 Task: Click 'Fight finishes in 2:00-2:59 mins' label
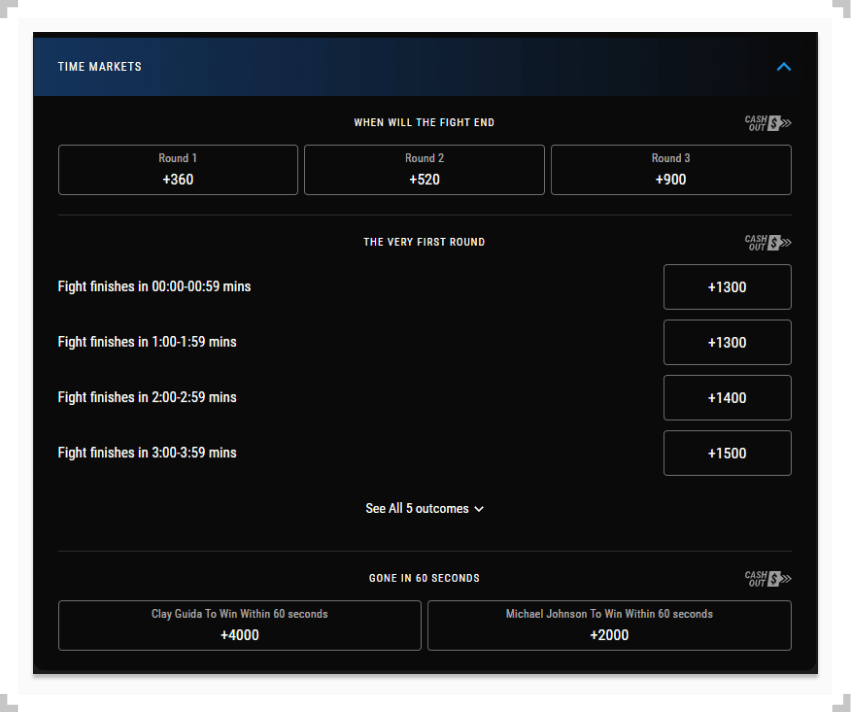pos(147,397)
